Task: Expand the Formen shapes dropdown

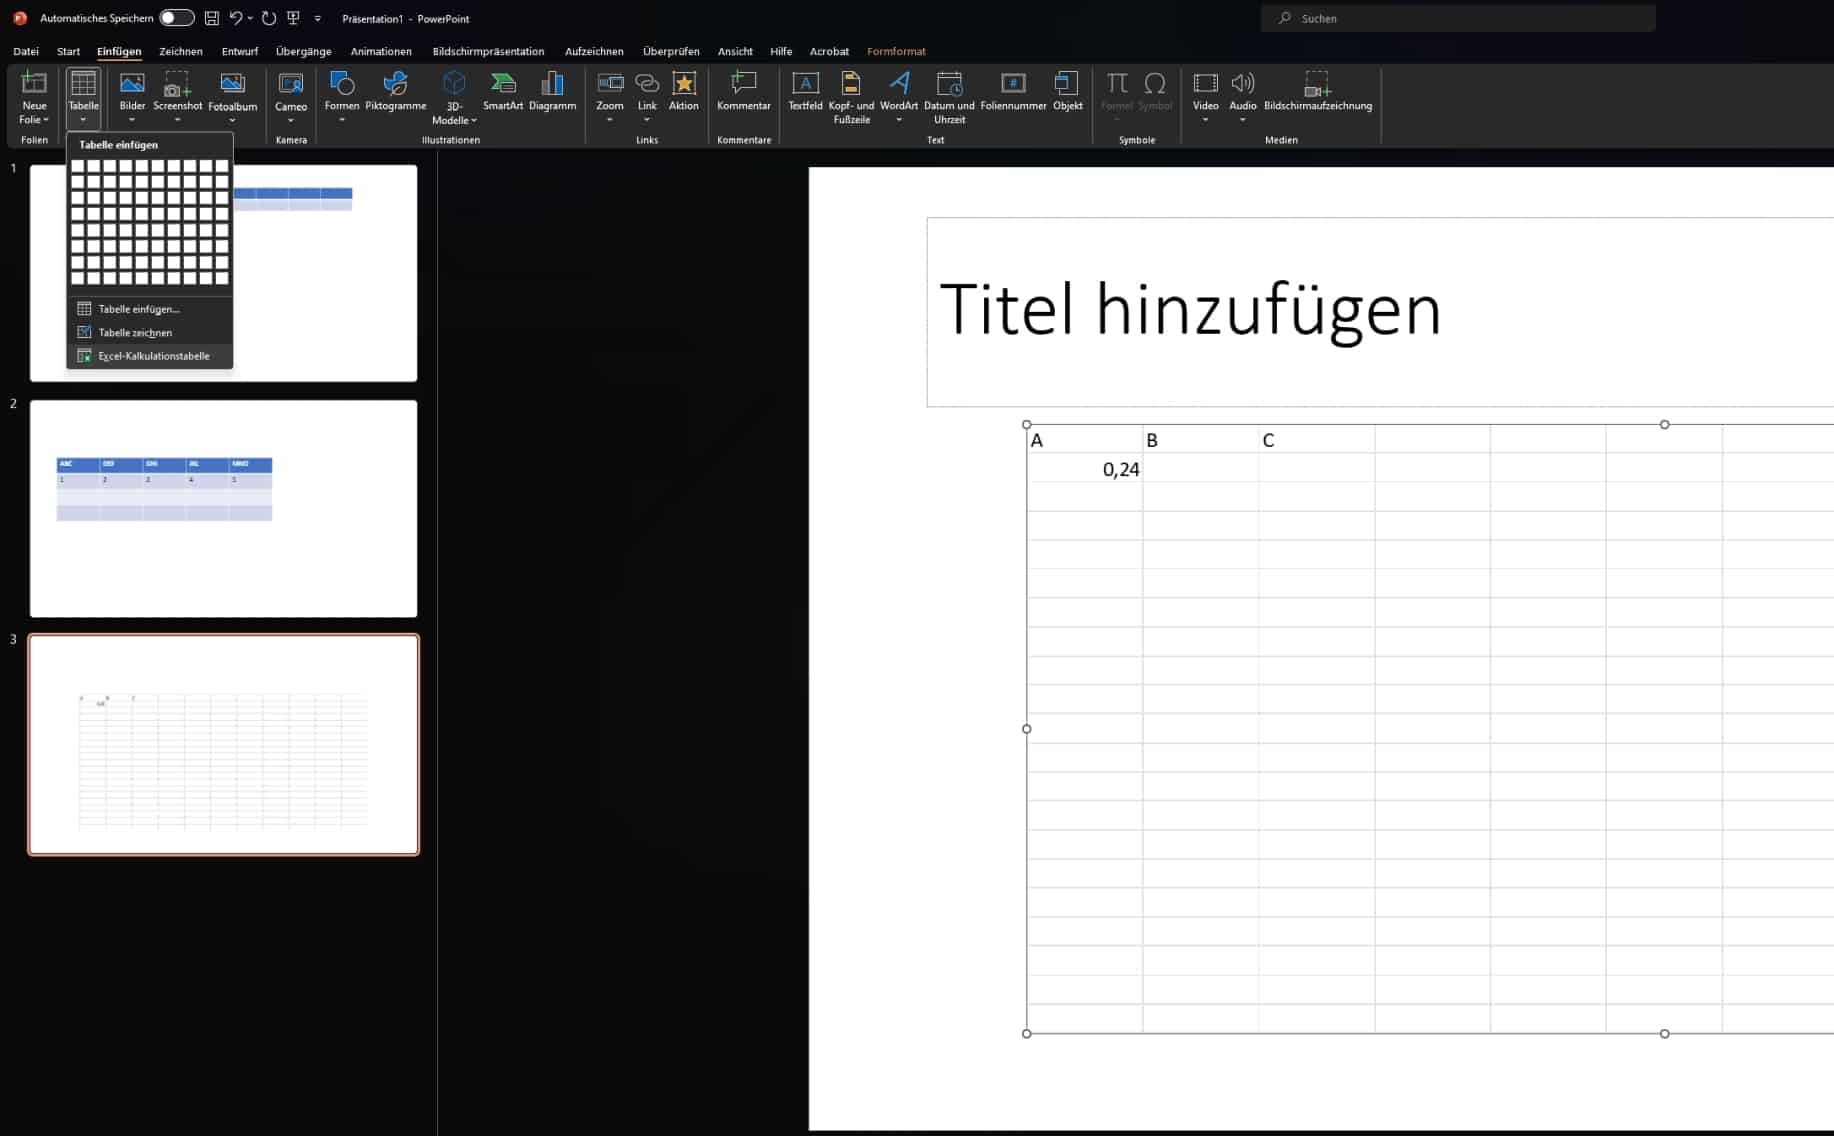Action: click(342, 120)
